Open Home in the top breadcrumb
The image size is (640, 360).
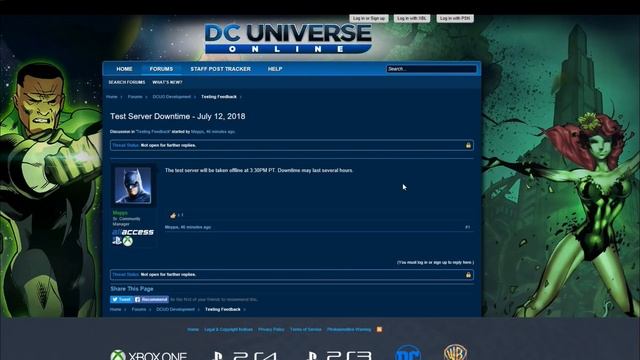pos(111,97)
